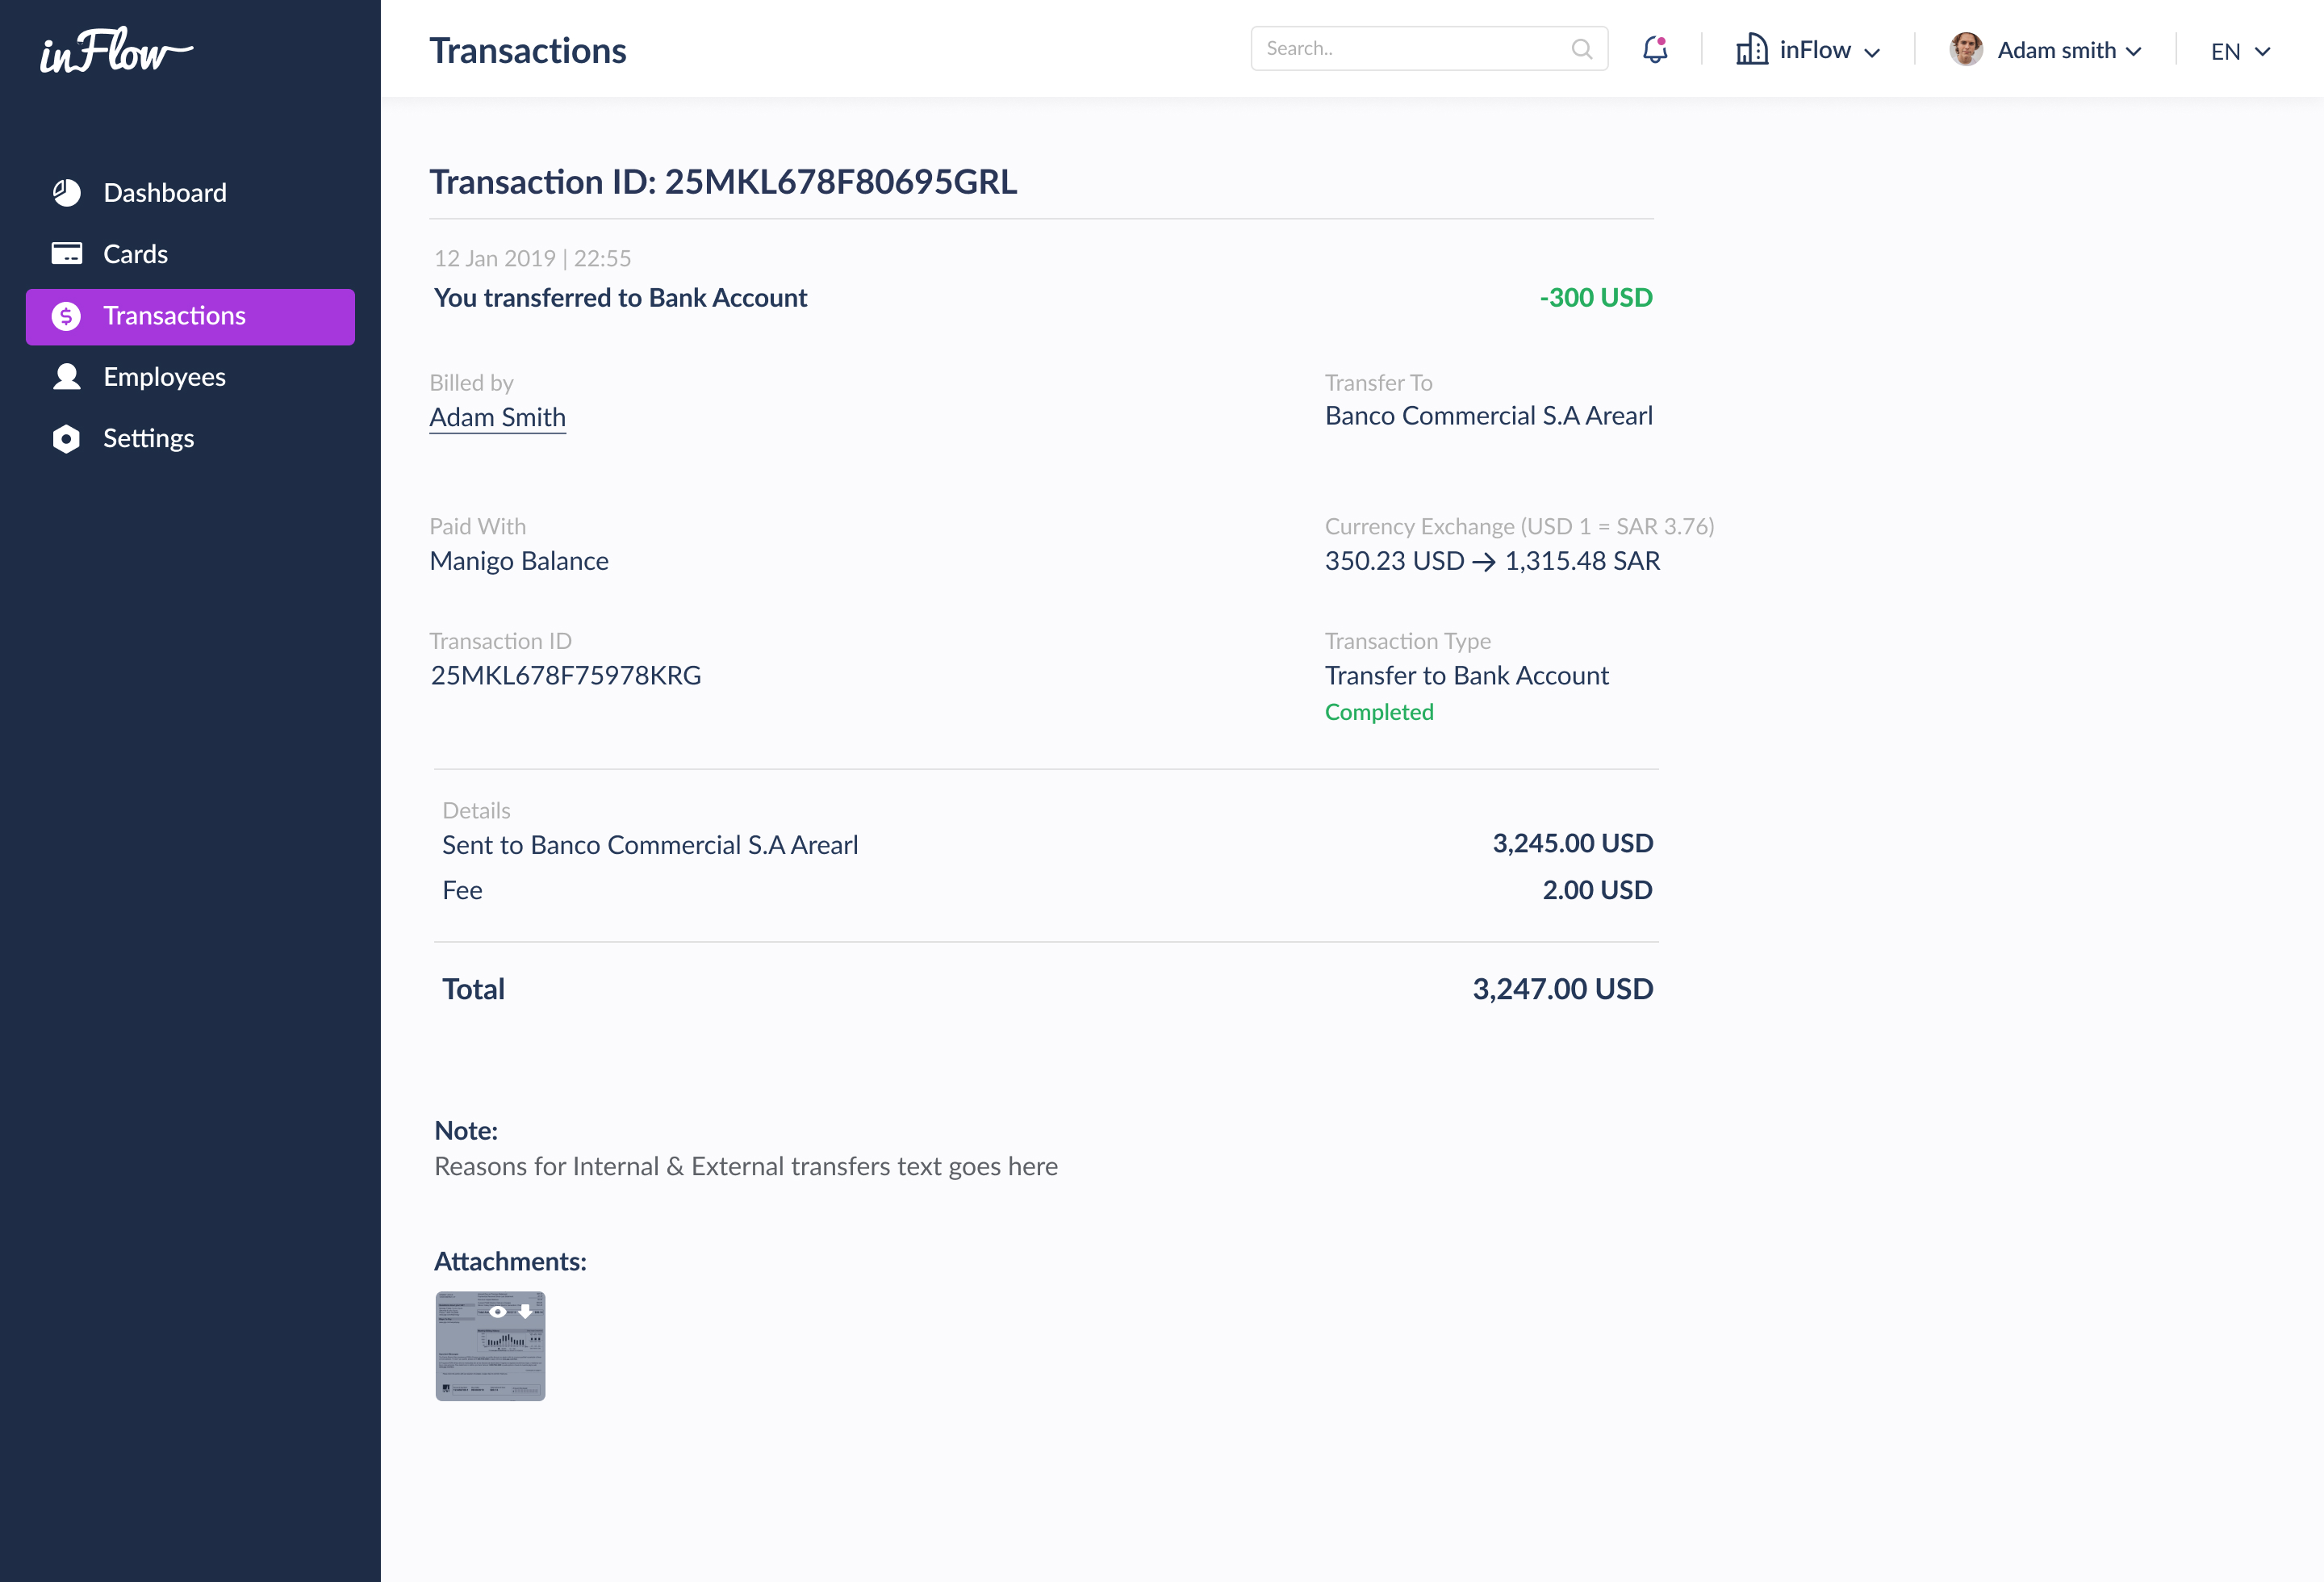2324x1582 pixels.
Task: Go to the Dashboard page
Action: (165, 193)
